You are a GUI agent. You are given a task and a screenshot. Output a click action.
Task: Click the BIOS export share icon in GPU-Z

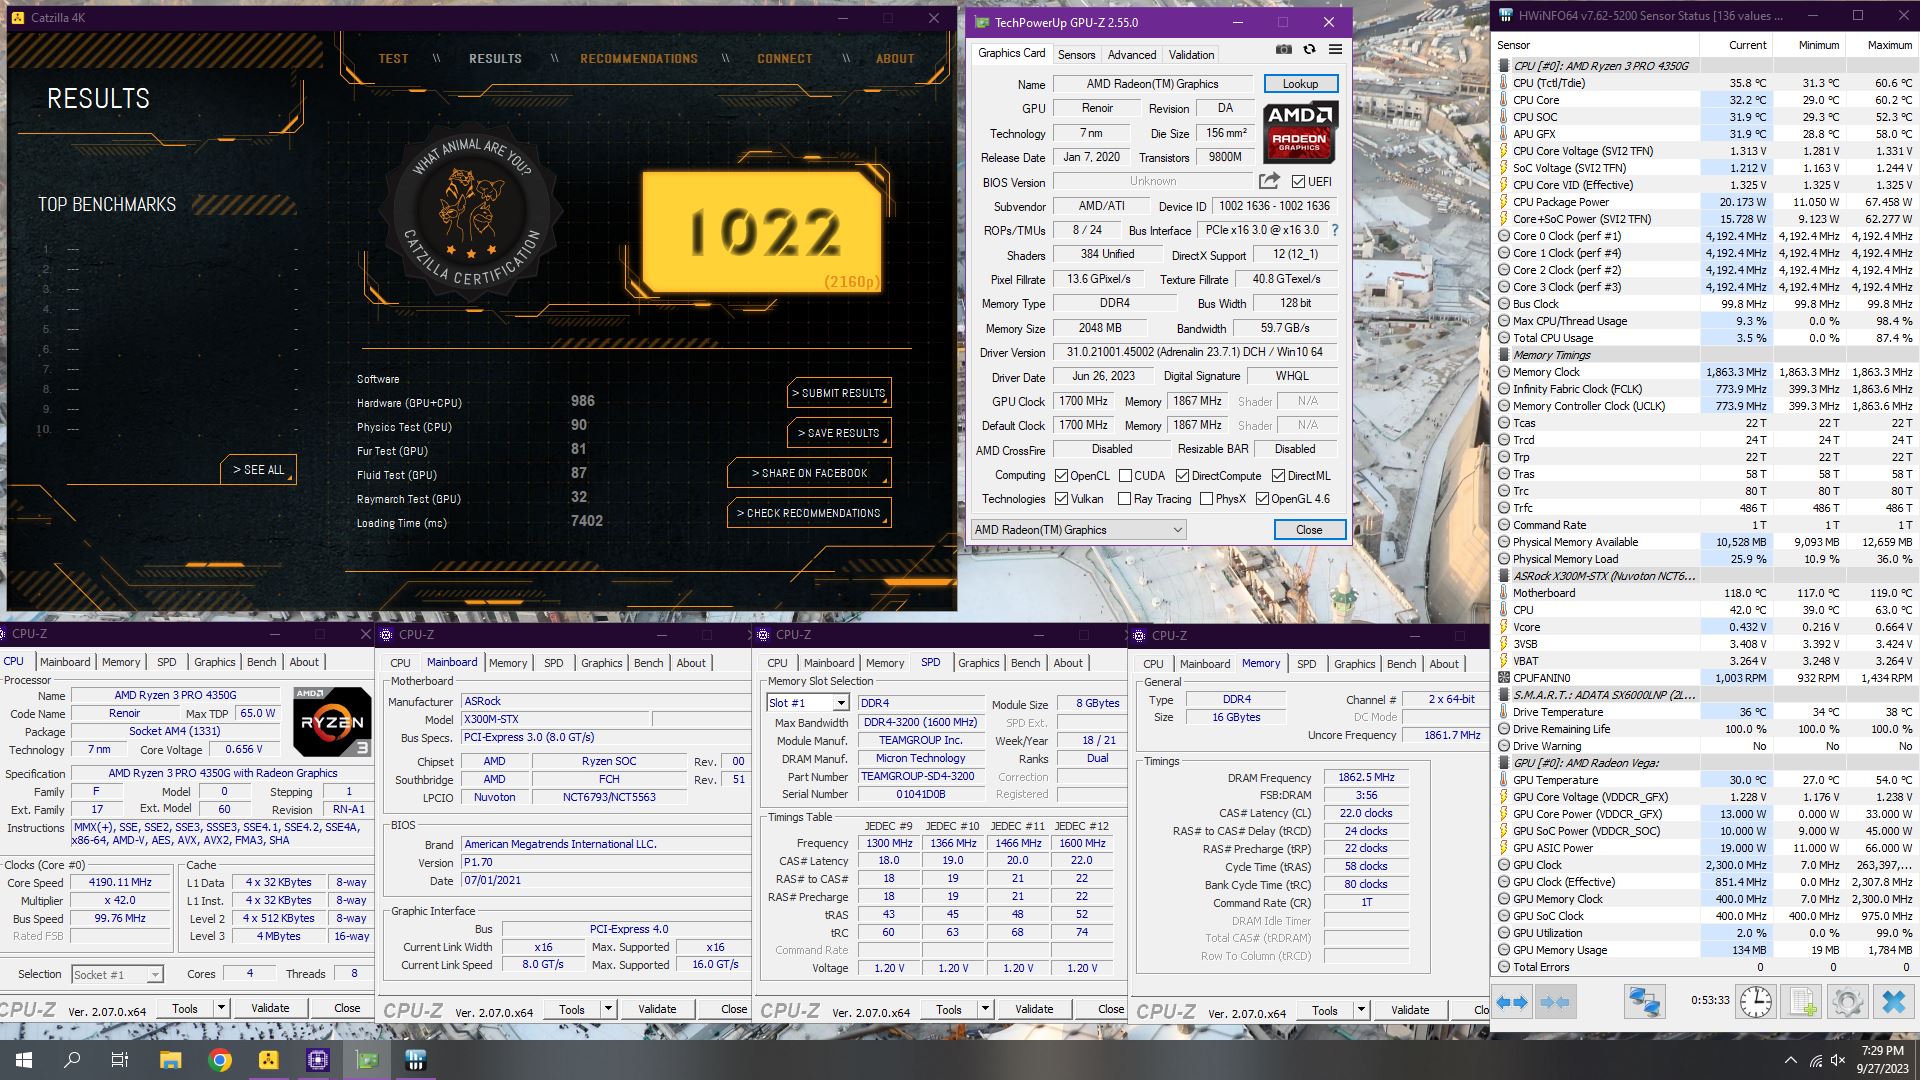[x=1269, y=181]
